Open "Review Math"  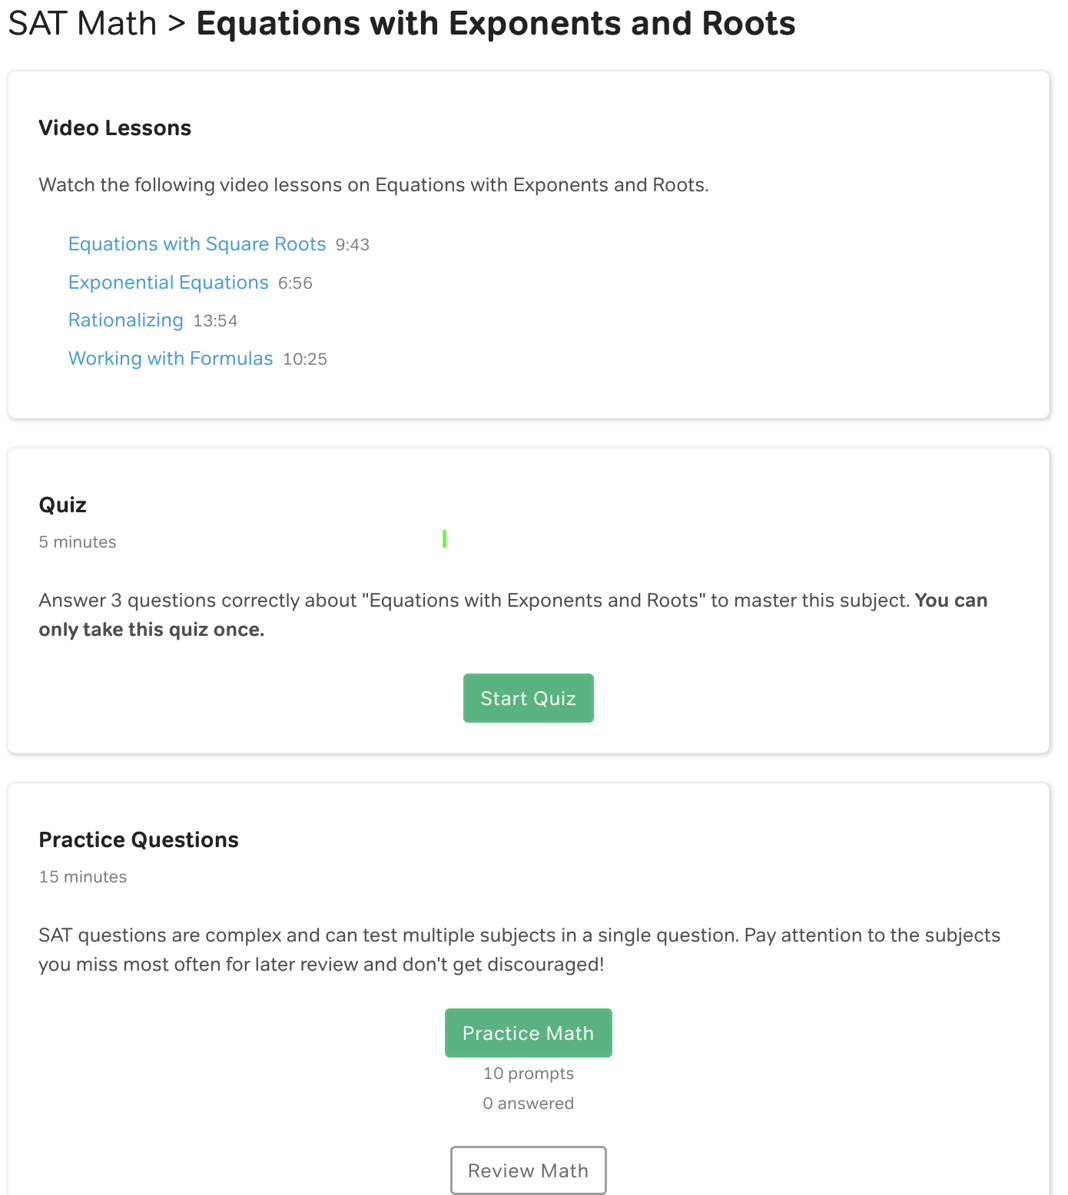pos(528,1169)
